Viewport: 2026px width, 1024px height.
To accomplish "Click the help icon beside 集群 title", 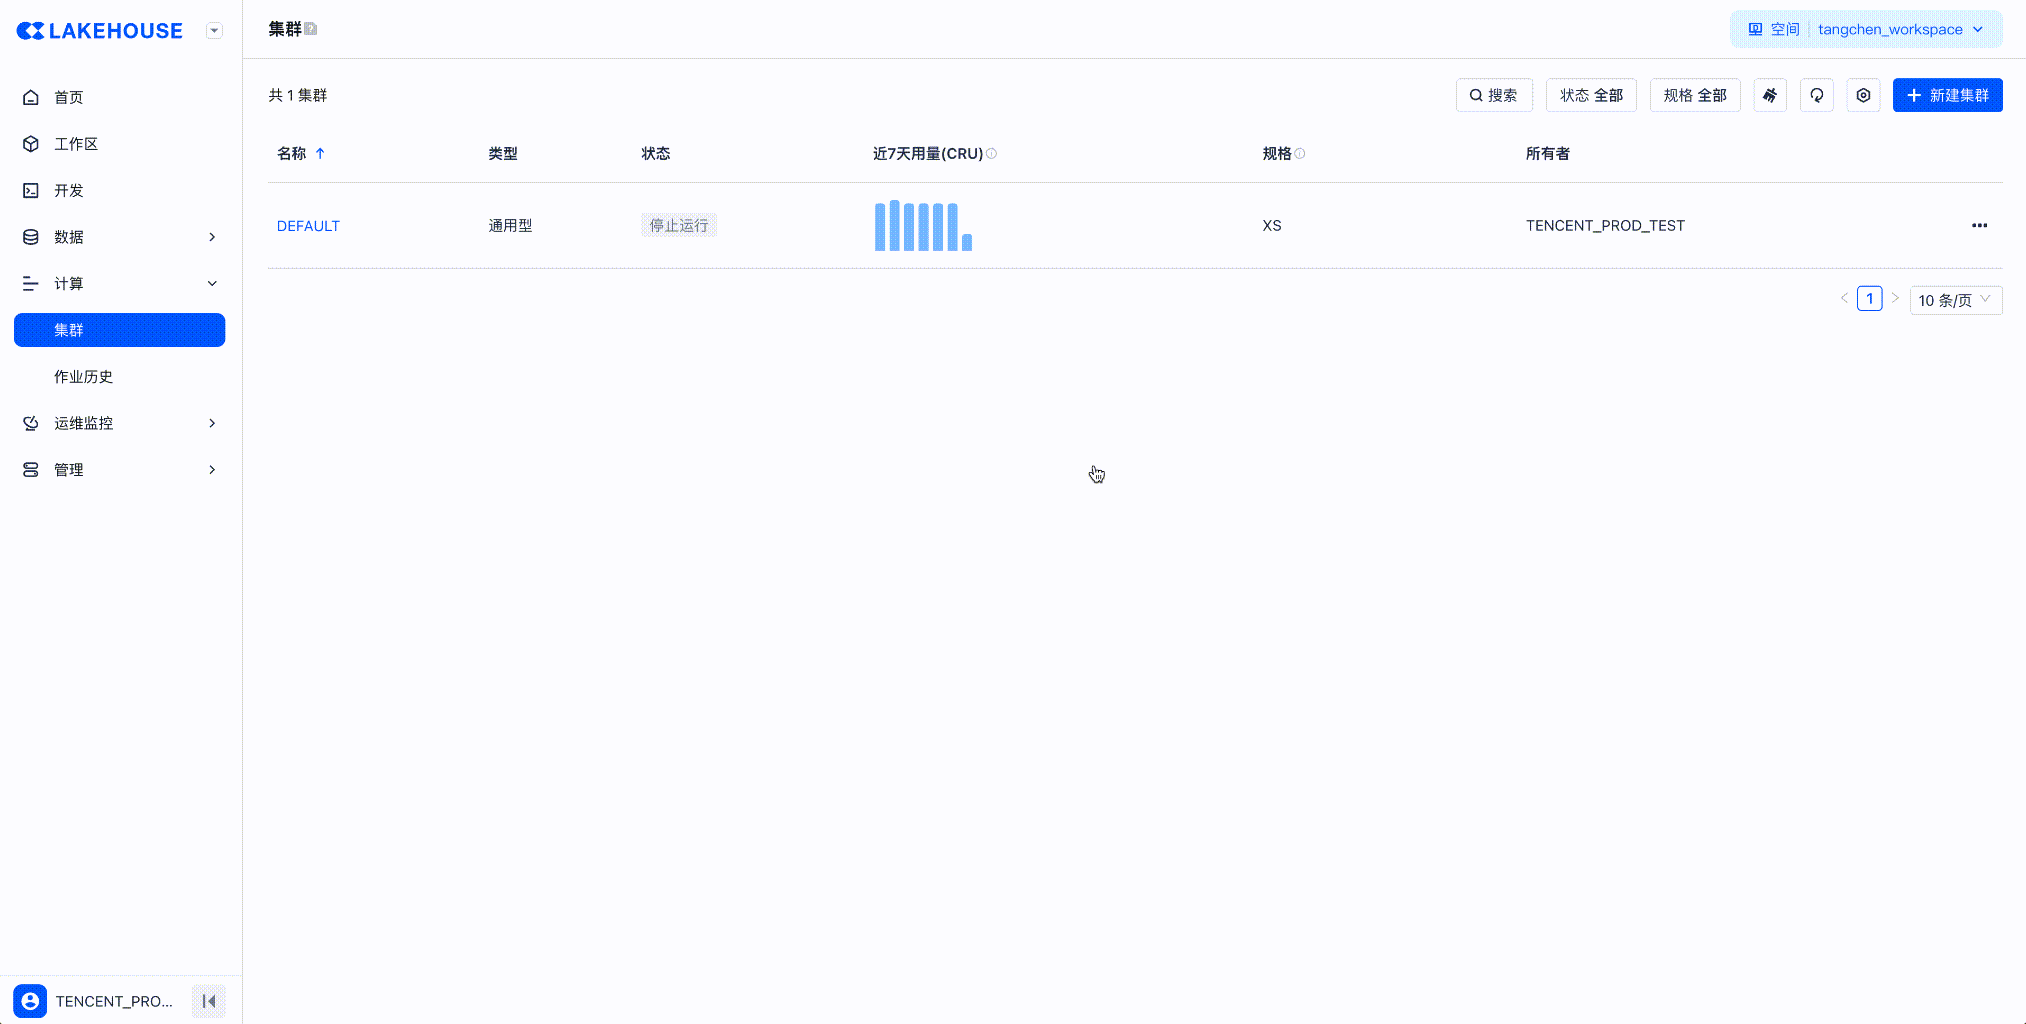I will (311, 29).
